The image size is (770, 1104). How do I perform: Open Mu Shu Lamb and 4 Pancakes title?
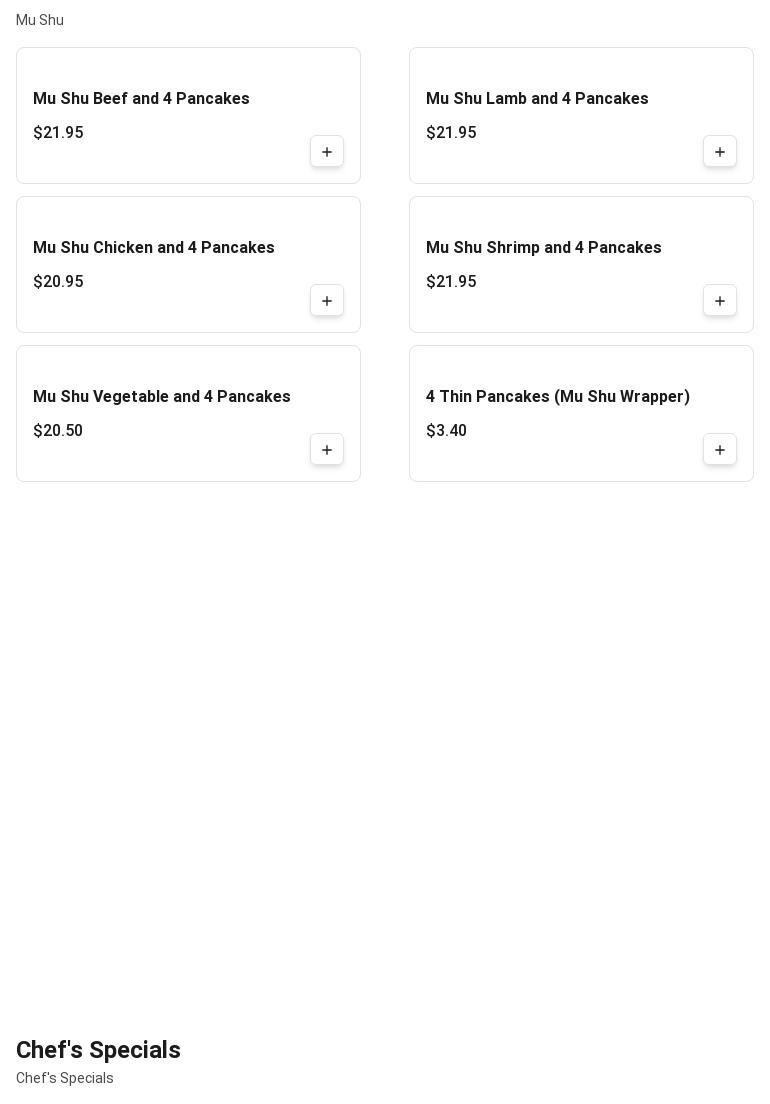point(537,99)
